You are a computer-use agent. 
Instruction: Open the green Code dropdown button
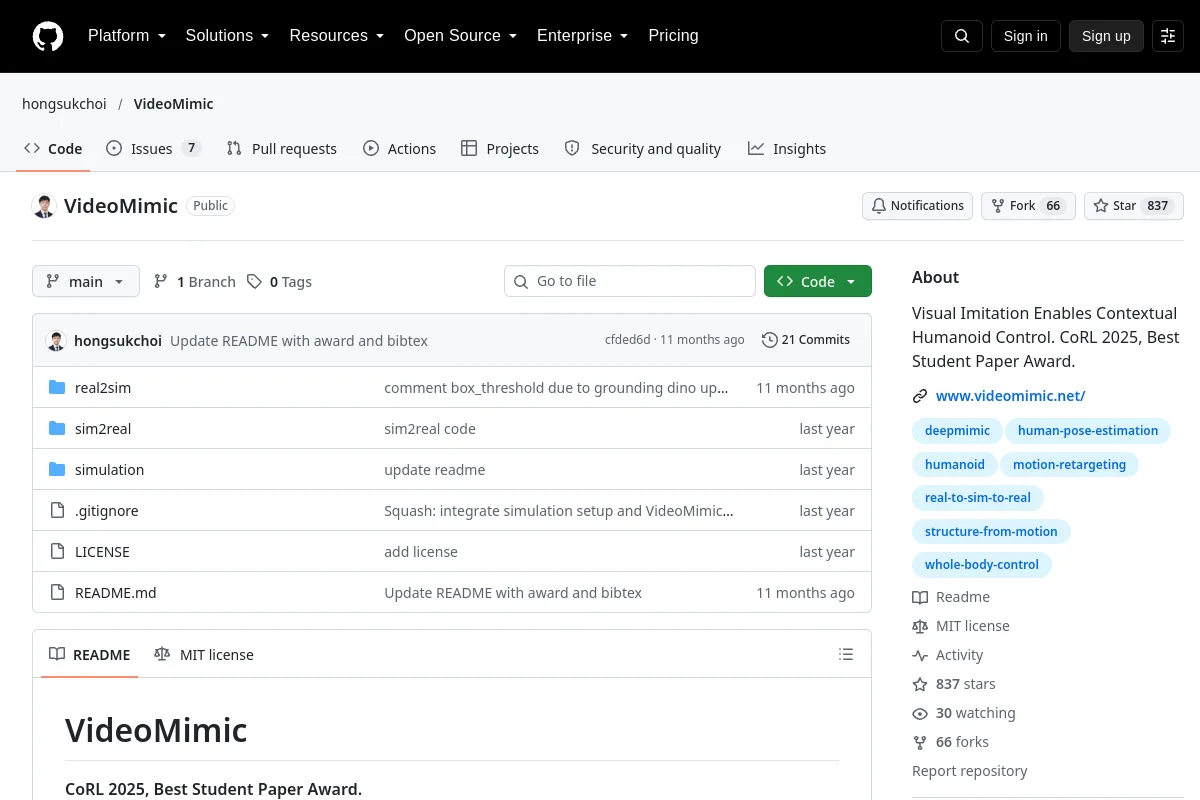tap(818, 282)
